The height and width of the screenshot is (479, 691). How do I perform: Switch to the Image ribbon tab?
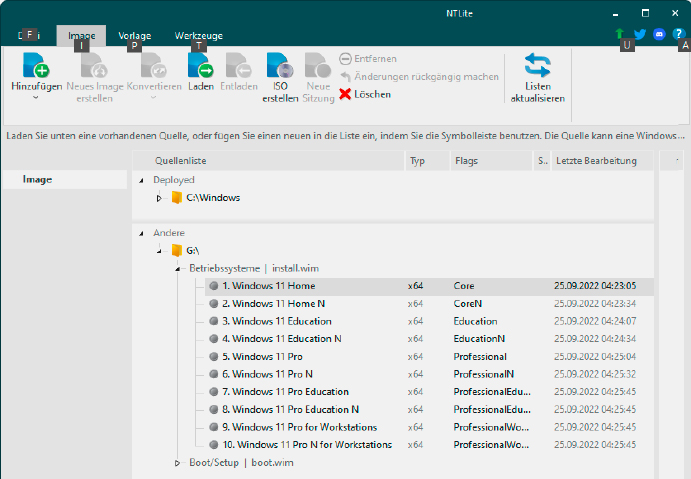coord(82,36)
